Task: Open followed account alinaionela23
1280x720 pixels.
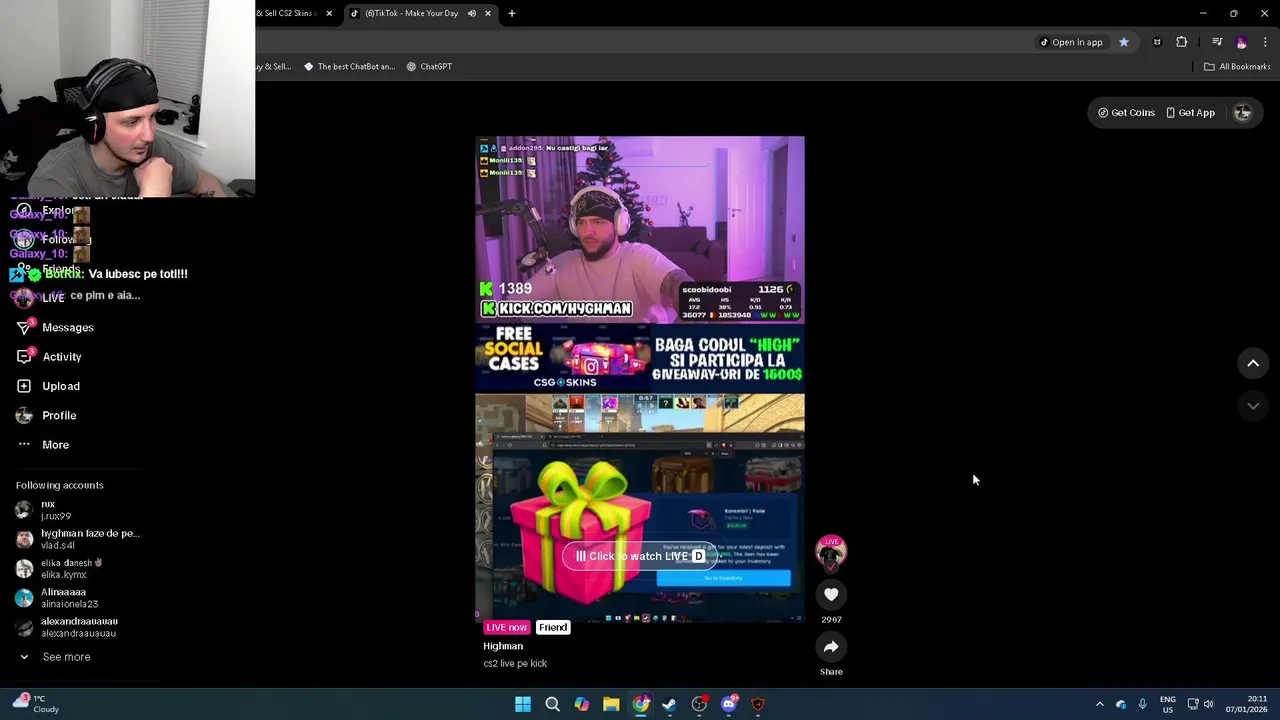Action: (58, 598)
